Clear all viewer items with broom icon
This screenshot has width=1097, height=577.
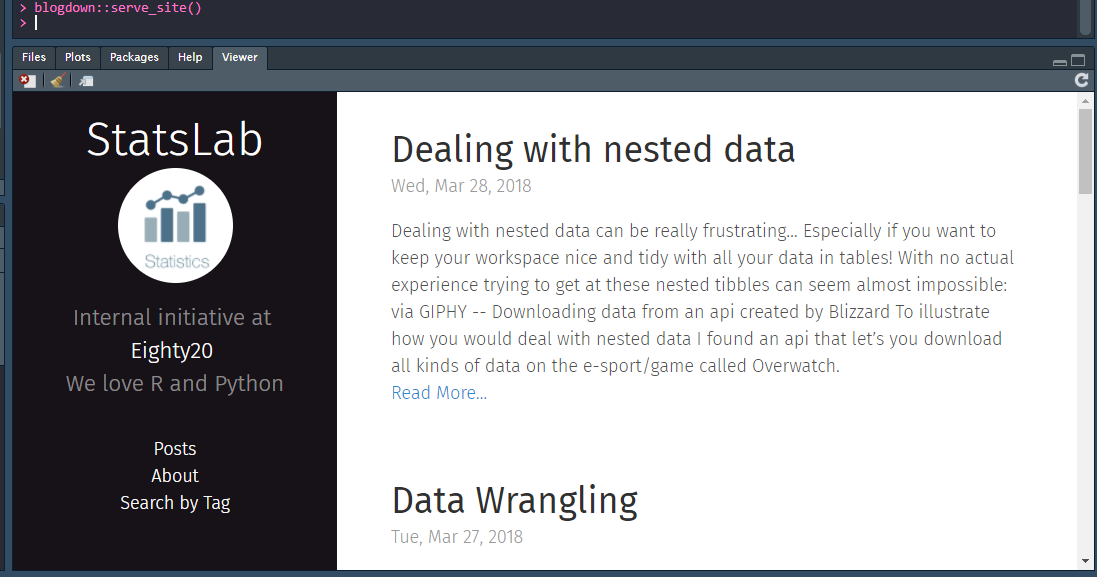pyautogui.click(x=58, y=81)
